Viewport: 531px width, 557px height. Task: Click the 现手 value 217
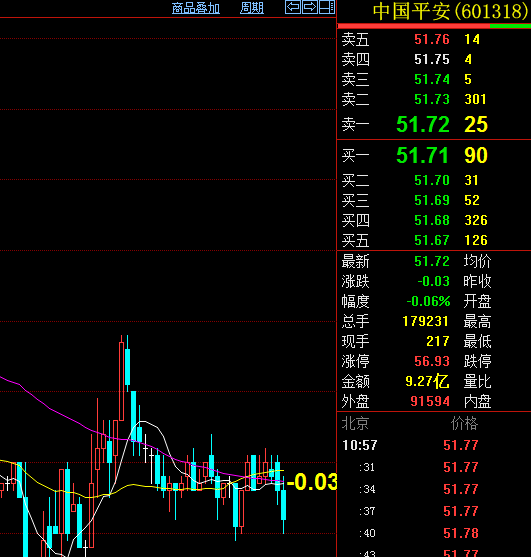point(438,341)
